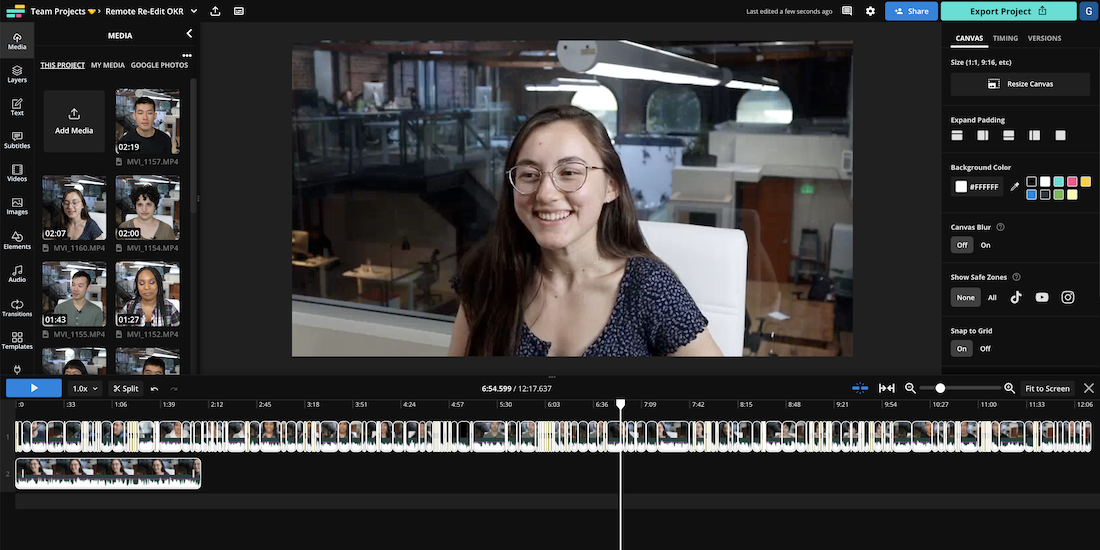Image resolution: width=1100 pixels, height=550 pixels.
Task: Open the Google Photos media tab
Action: point(159,65)
